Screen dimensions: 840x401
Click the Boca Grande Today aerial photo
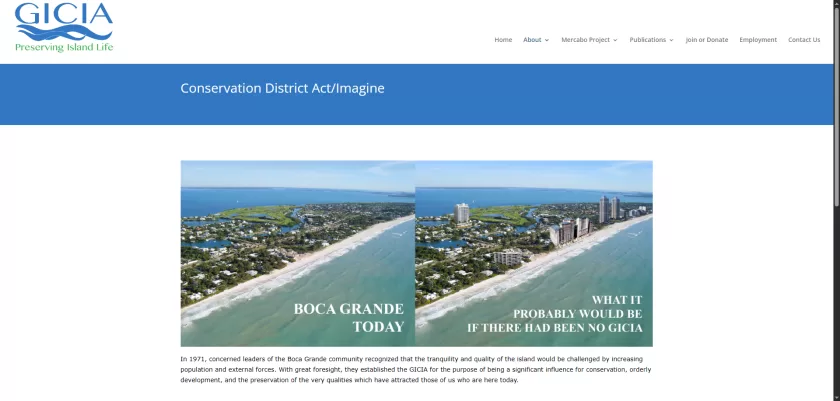coord(297,230)
